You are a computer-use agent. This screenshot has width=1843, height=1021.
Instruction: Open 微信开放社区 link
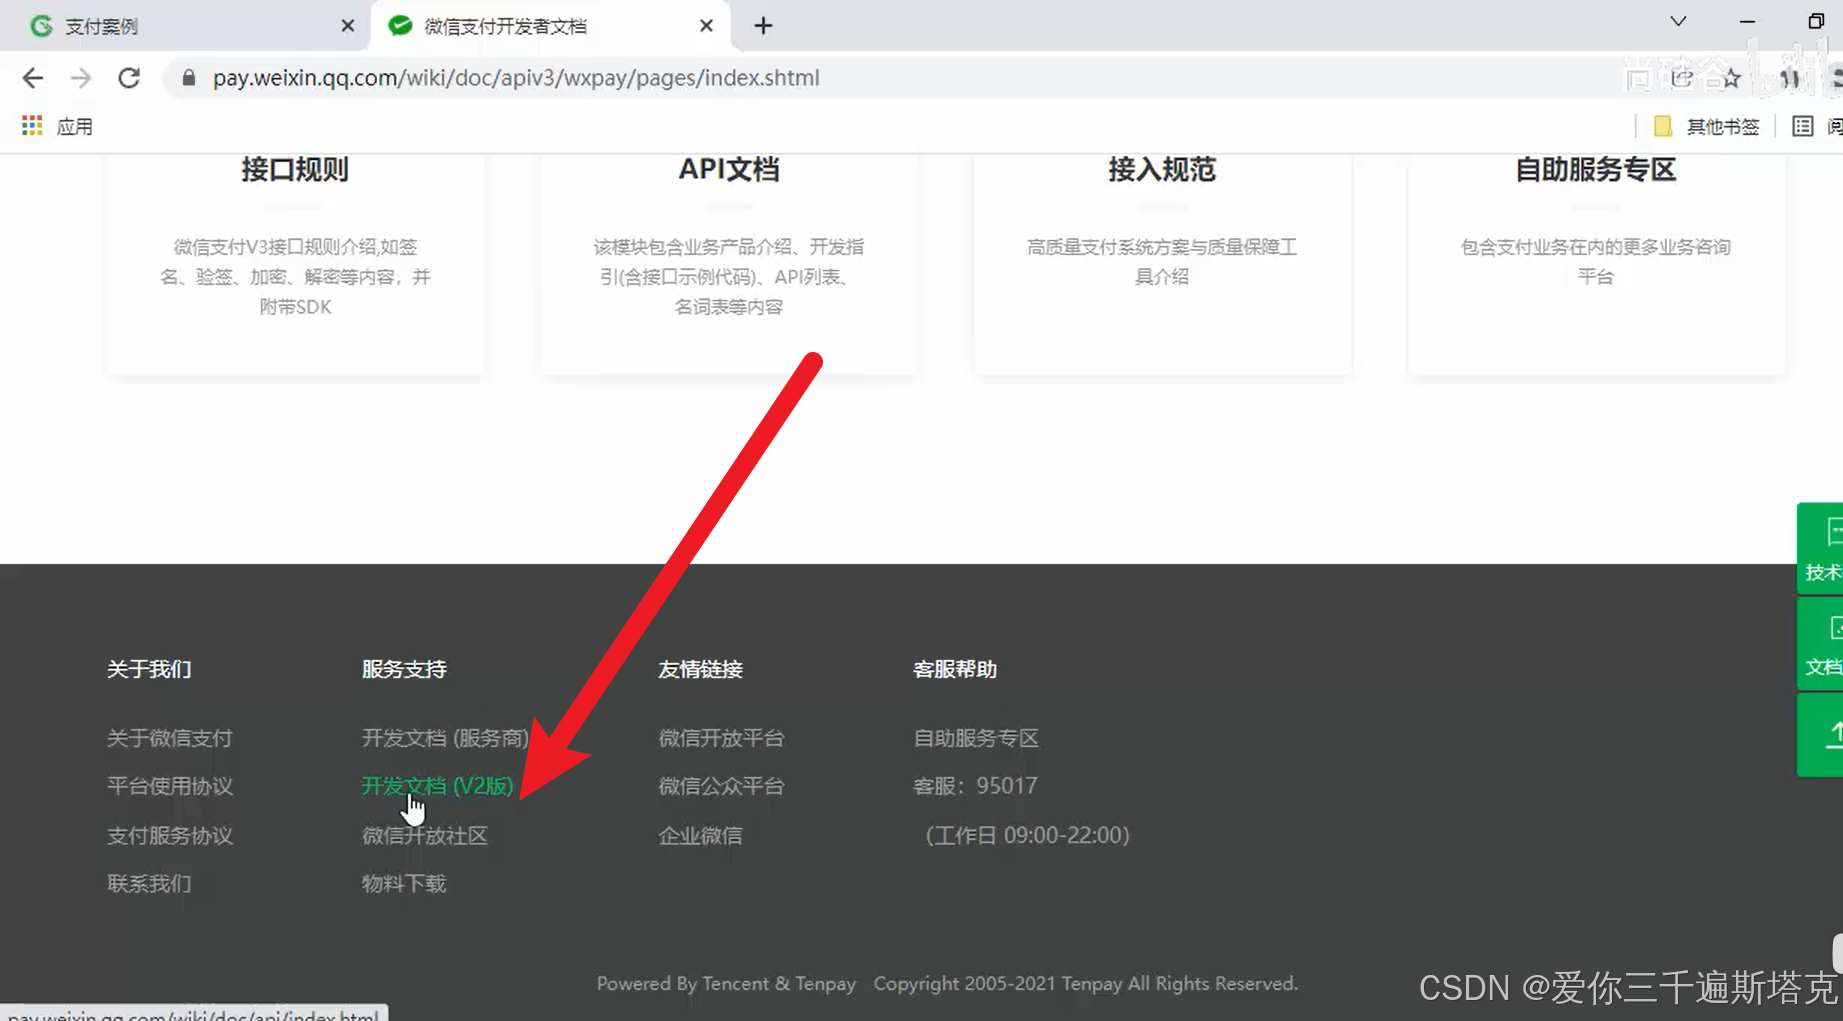pyautogui.click(x=424, y=835)
